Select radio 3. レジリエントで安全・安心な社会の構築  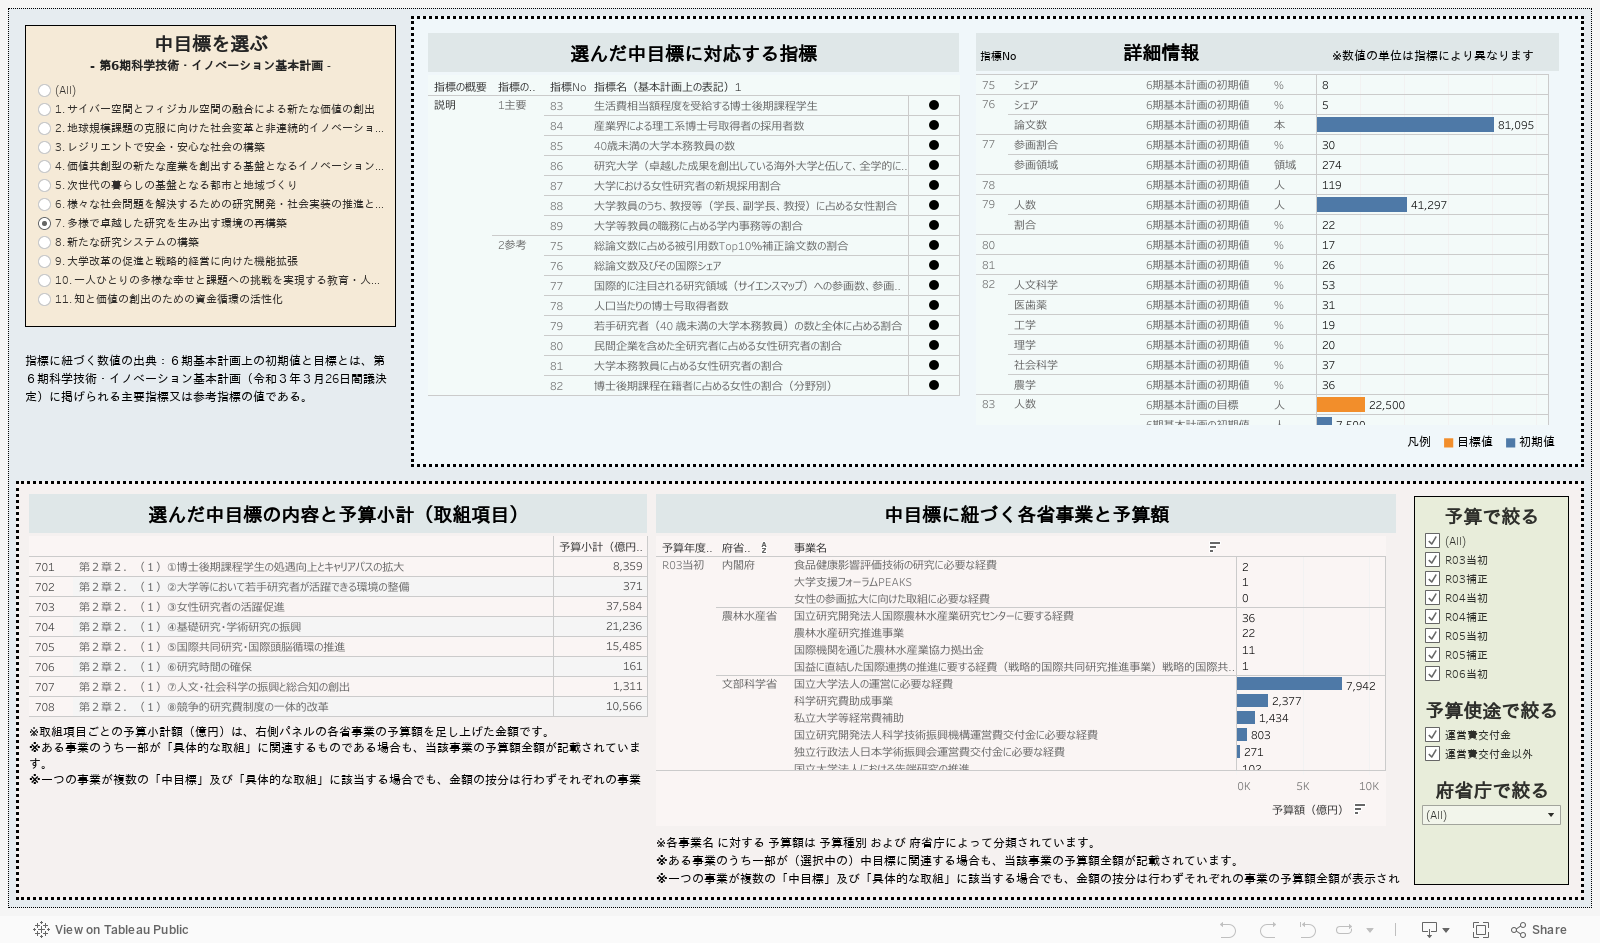pyautogui.click(x=44, y=147)
